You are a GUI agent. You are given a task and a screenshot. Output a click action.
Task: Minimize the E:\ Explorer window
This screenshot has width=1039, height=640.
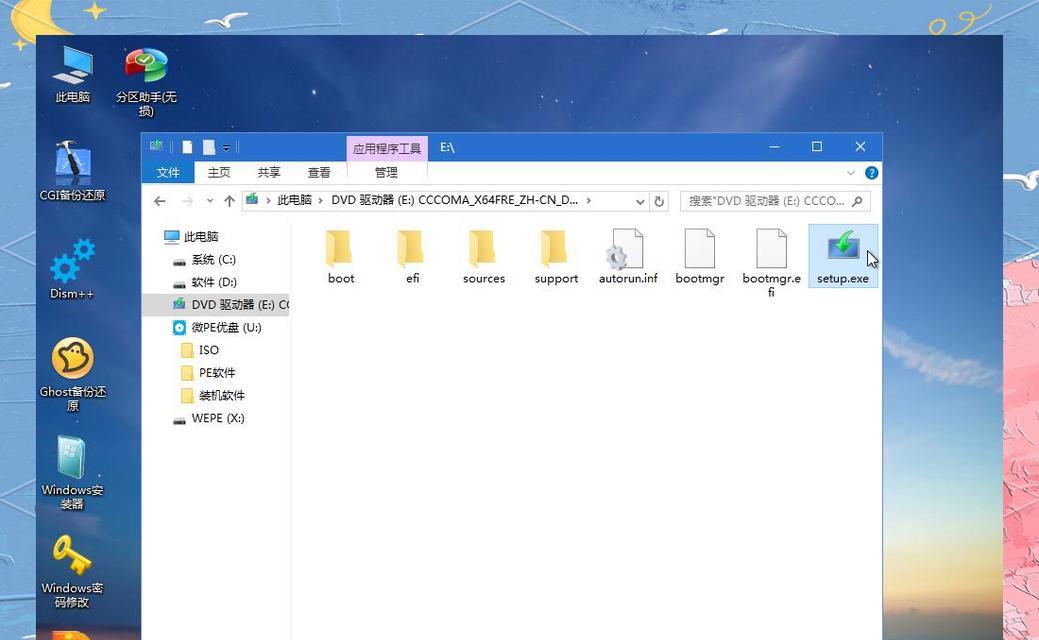(774, 146)
